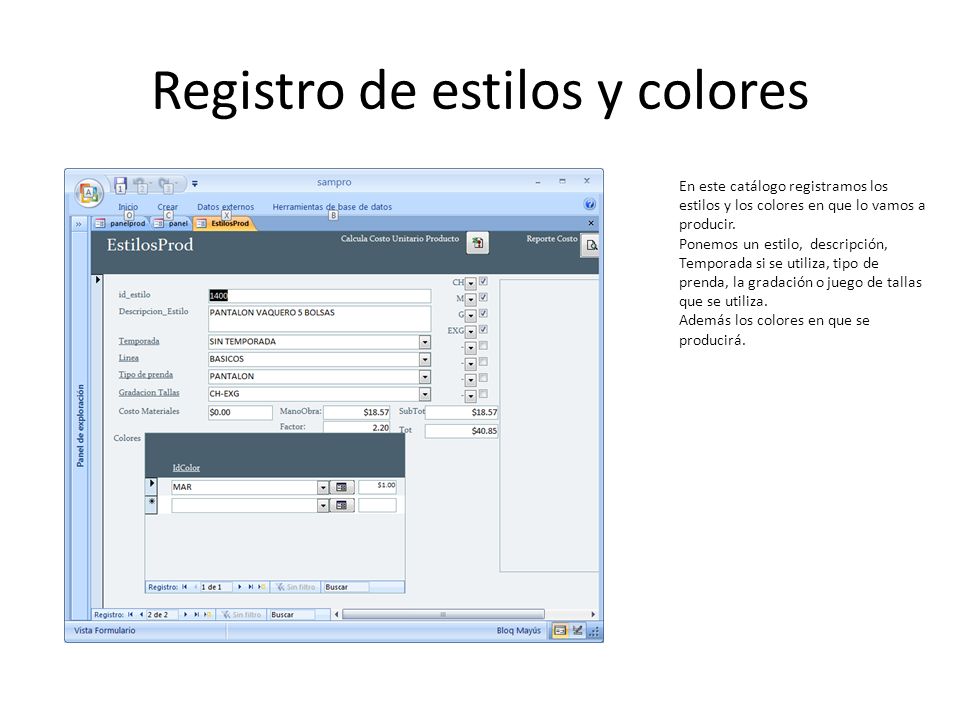Open the IdColor dropdown in new row

[323, 506]
